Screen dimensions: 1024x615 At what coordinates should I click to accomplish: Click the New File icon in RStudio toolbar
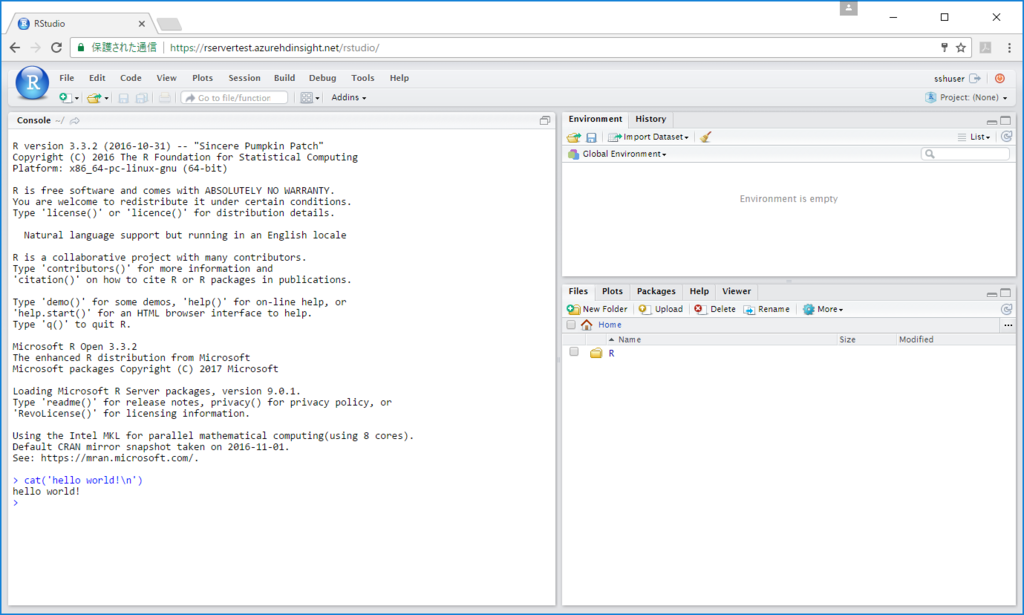click(65, 97)
